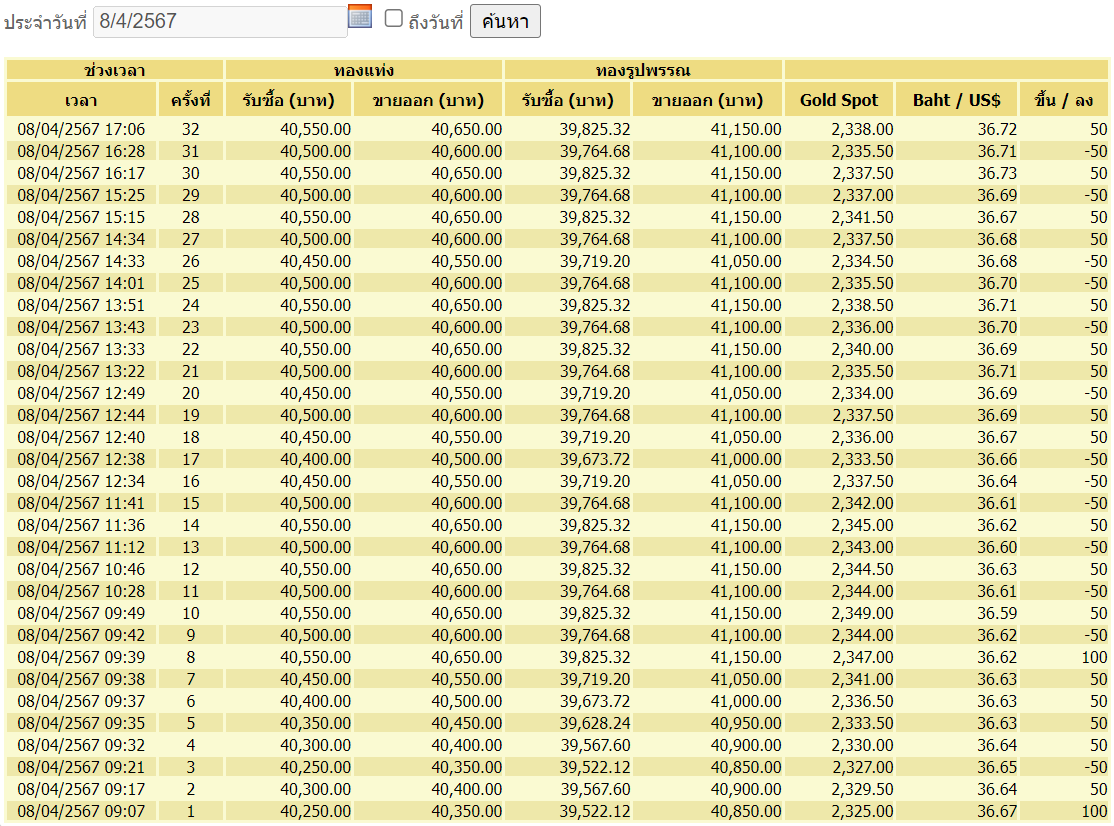Click the ครั้งที่ column header
The image size is (1114, 826).
pos(190,100)
